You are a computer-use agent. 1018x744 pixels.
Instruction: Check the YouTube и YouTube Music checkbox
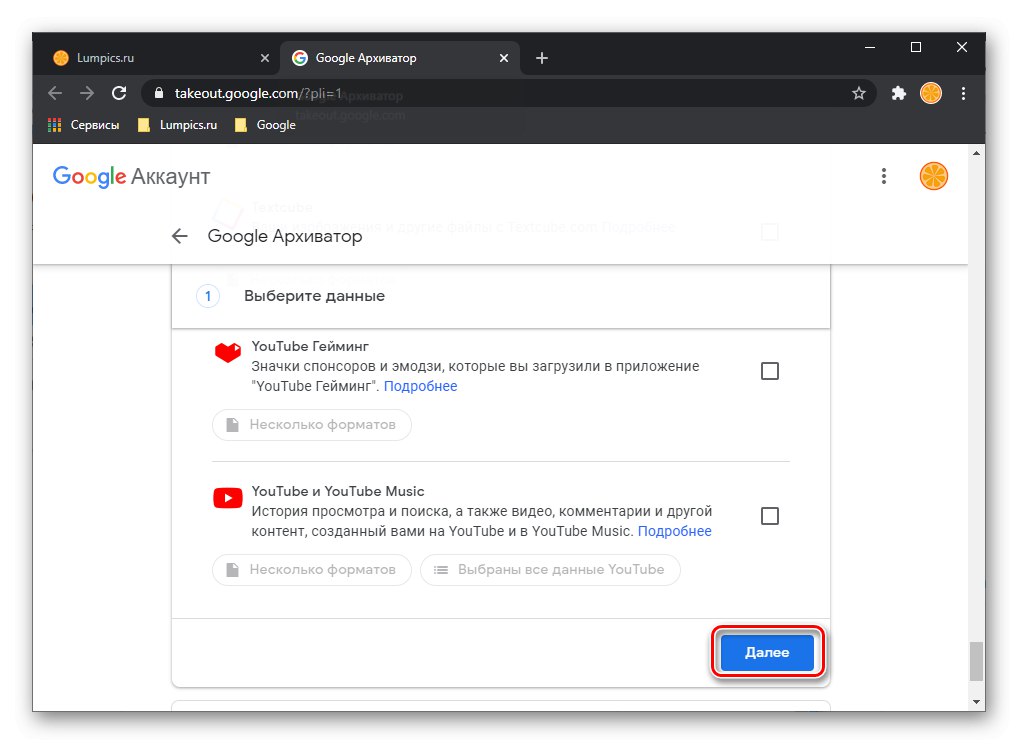(x=769, y=516)
